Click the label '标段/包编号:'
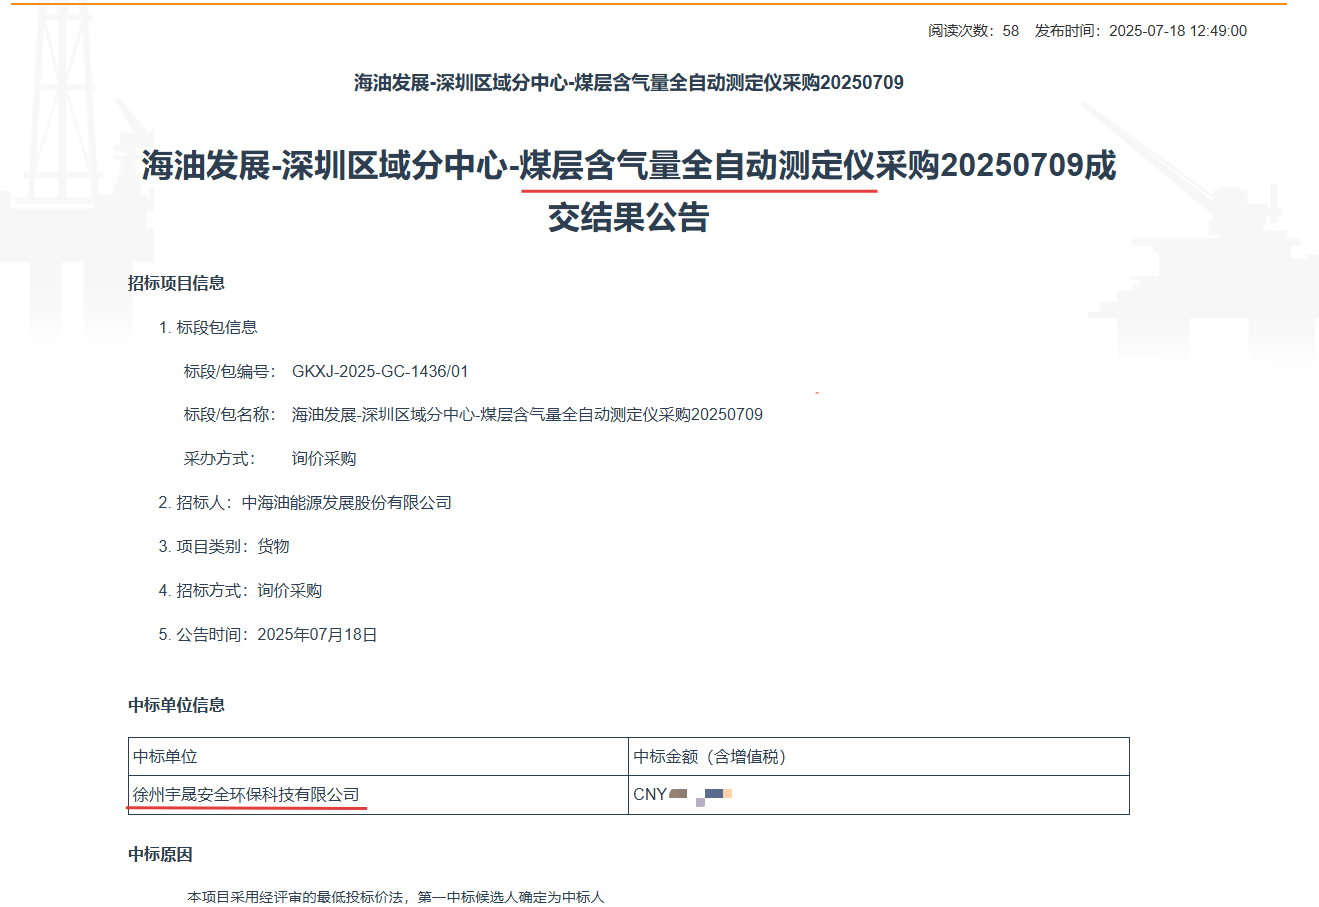The image size is (1319, 907). point(229,371)
